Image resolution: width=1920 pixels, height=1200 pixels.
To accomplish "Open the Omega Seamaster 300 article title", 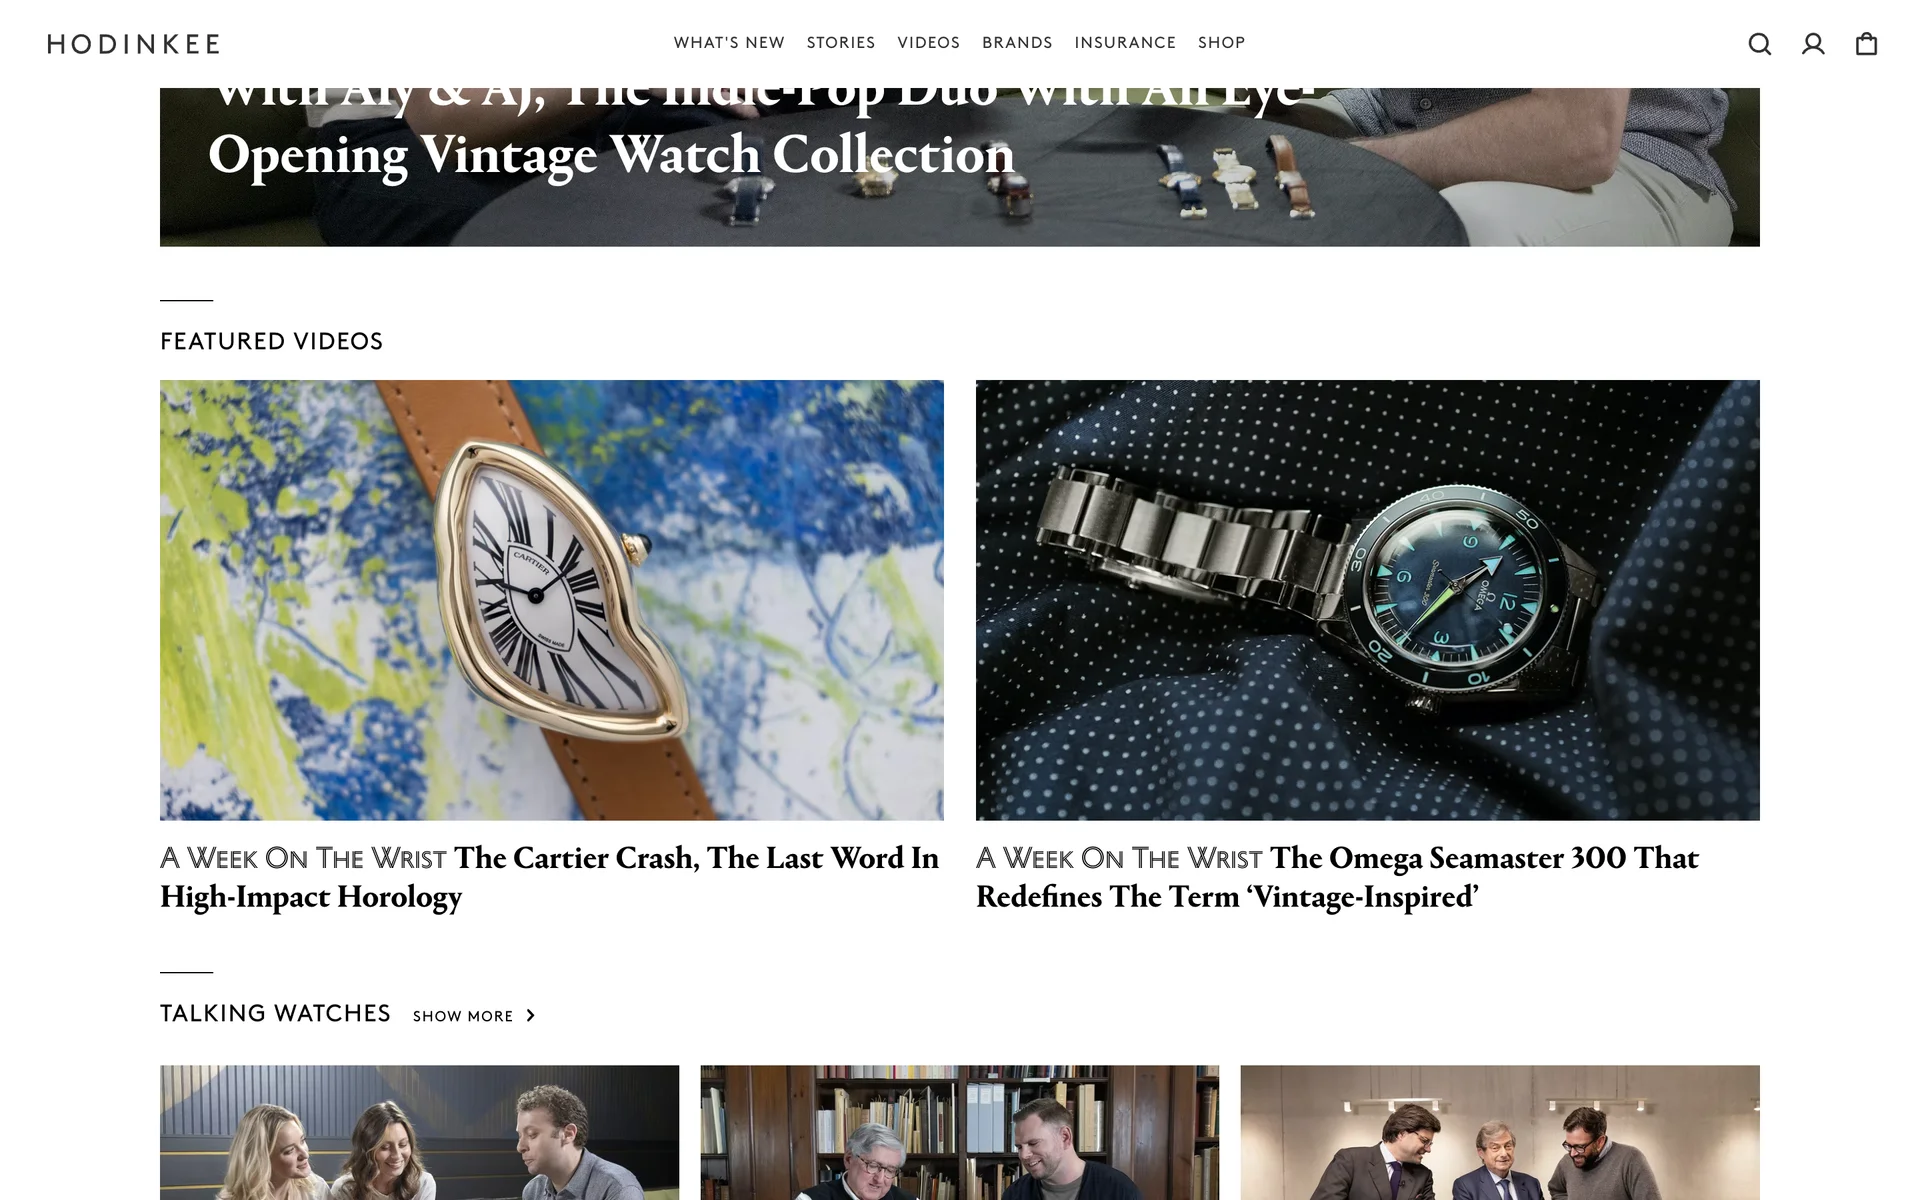I will tap(1337, 877).
